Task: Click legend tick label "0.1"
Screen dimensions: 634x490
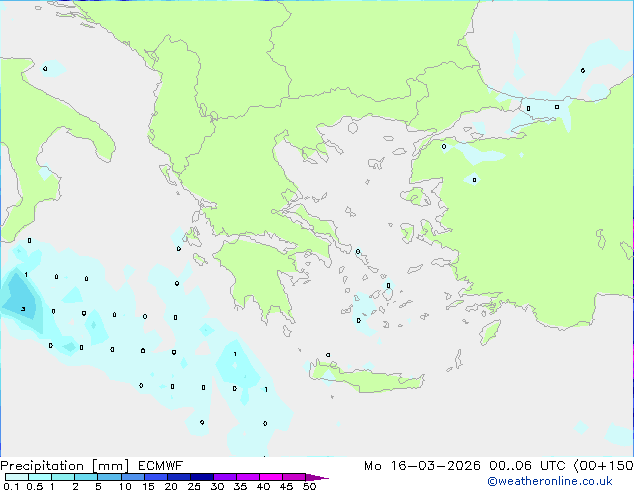Action: point(11,486)
